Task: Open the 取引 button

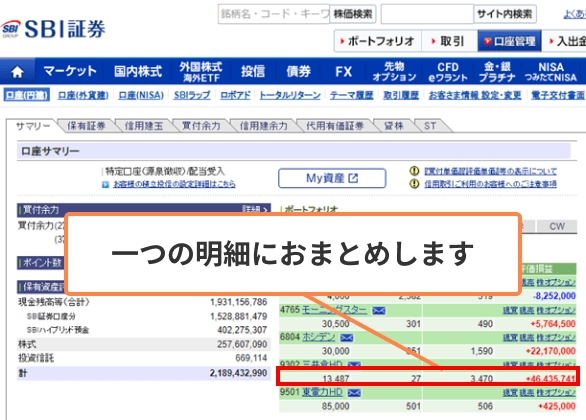Action: (450, 41)
